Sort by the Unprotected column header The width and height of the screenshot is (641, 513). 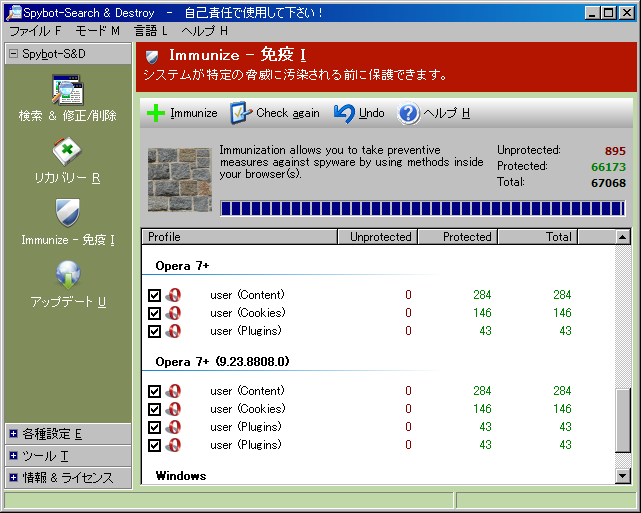[x=377, y=237]
